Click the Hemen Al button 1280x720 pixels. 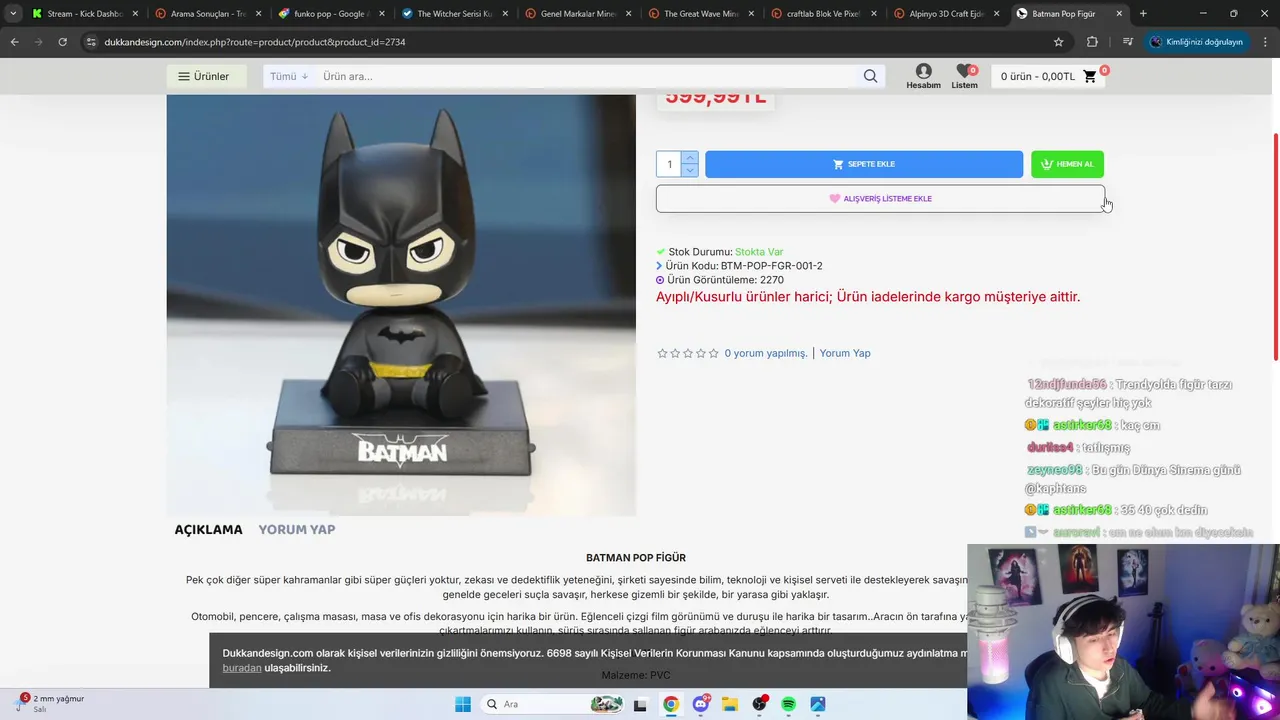point(1067,164)
